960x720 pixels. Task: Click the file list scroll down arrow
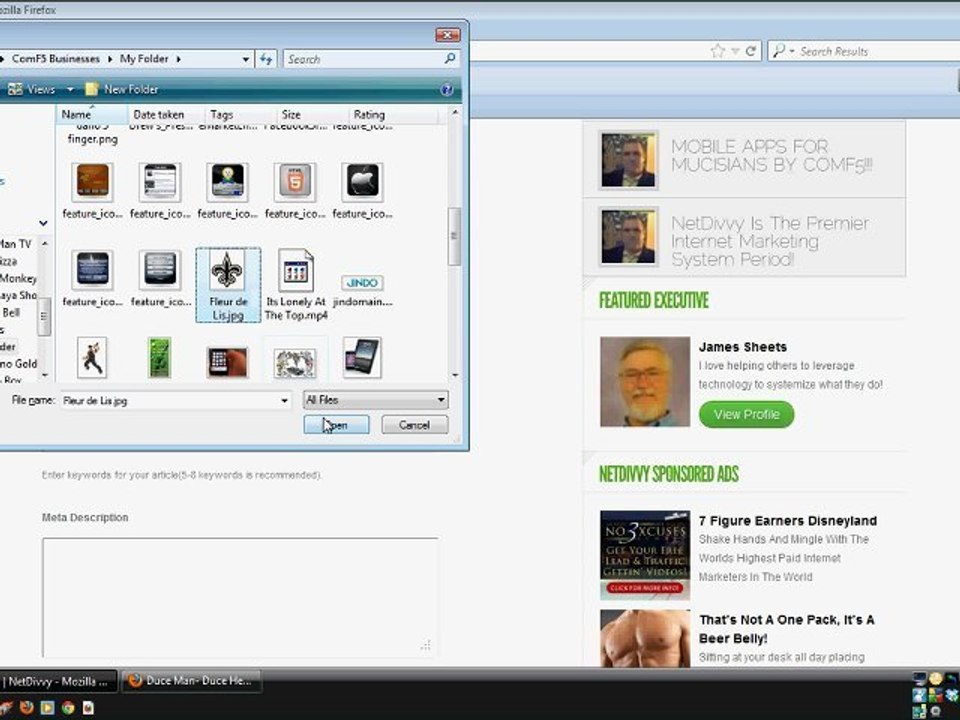click(454, 375)
